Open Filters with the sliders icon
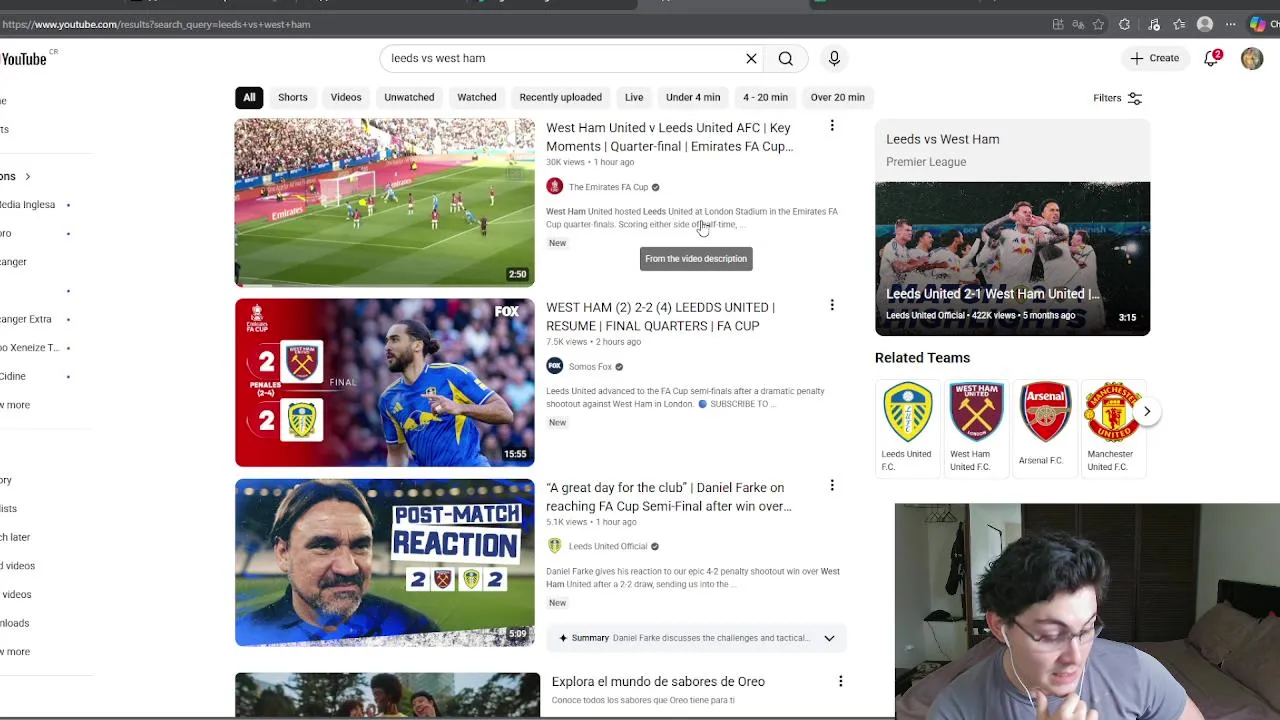Image resolution: width=1280 pixels, height=720 pixels. click(1118, 98)
